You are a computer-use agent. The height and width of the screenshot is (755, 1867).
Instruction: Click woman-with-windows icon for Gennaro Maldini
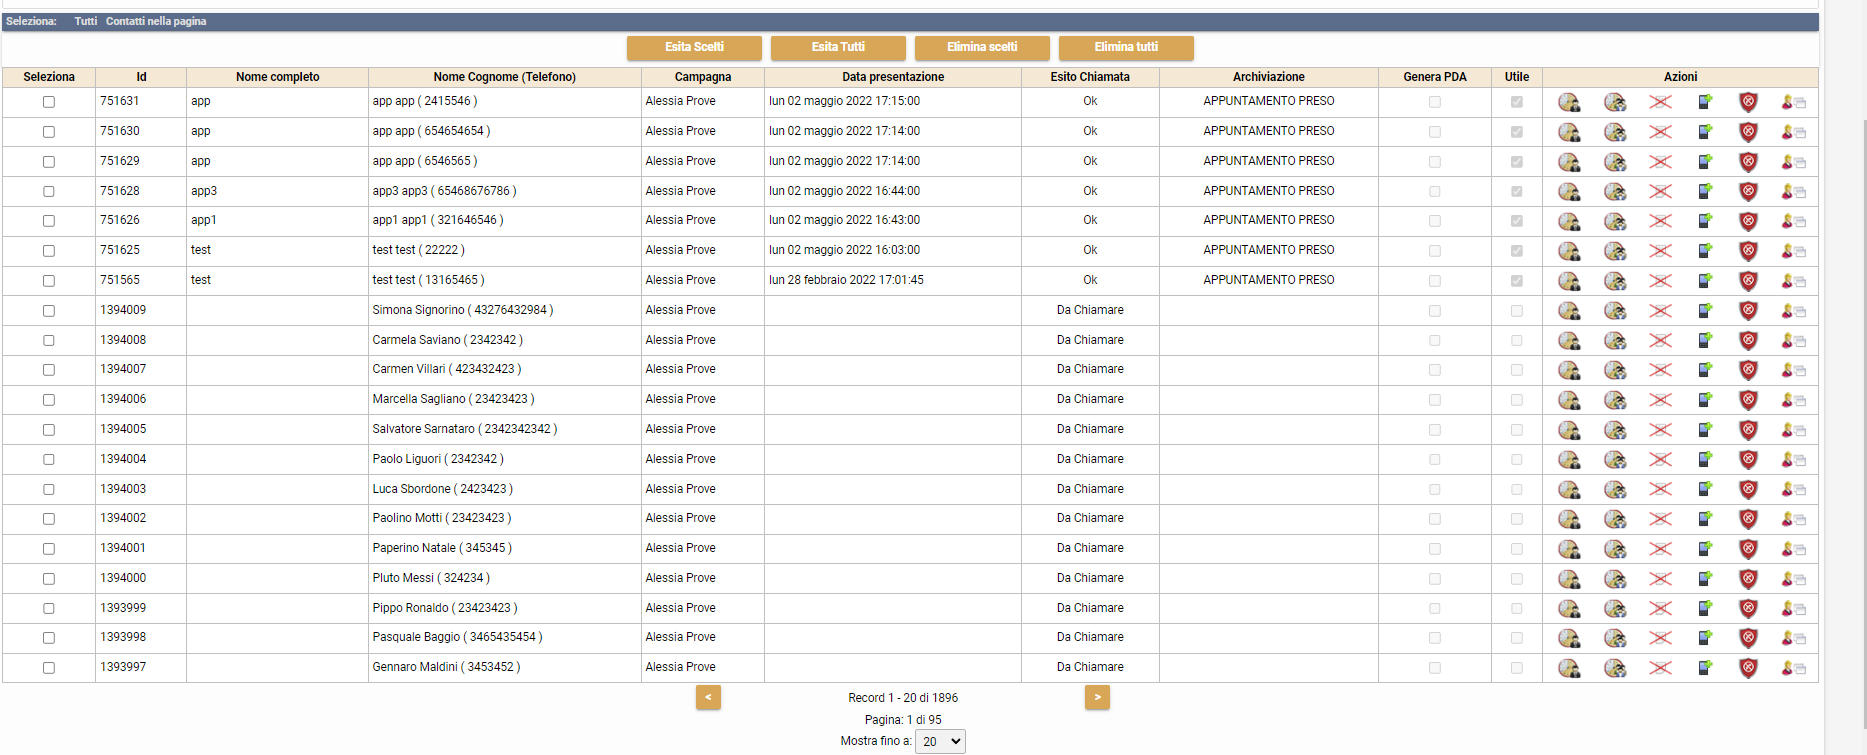point(1793,668)
